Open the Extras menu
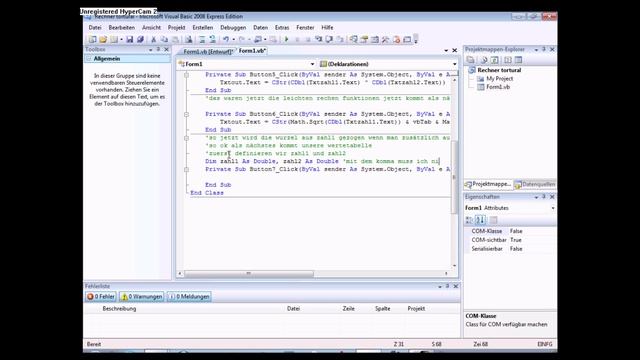Screen dimensions: 640x360 (x=282, y=27)
